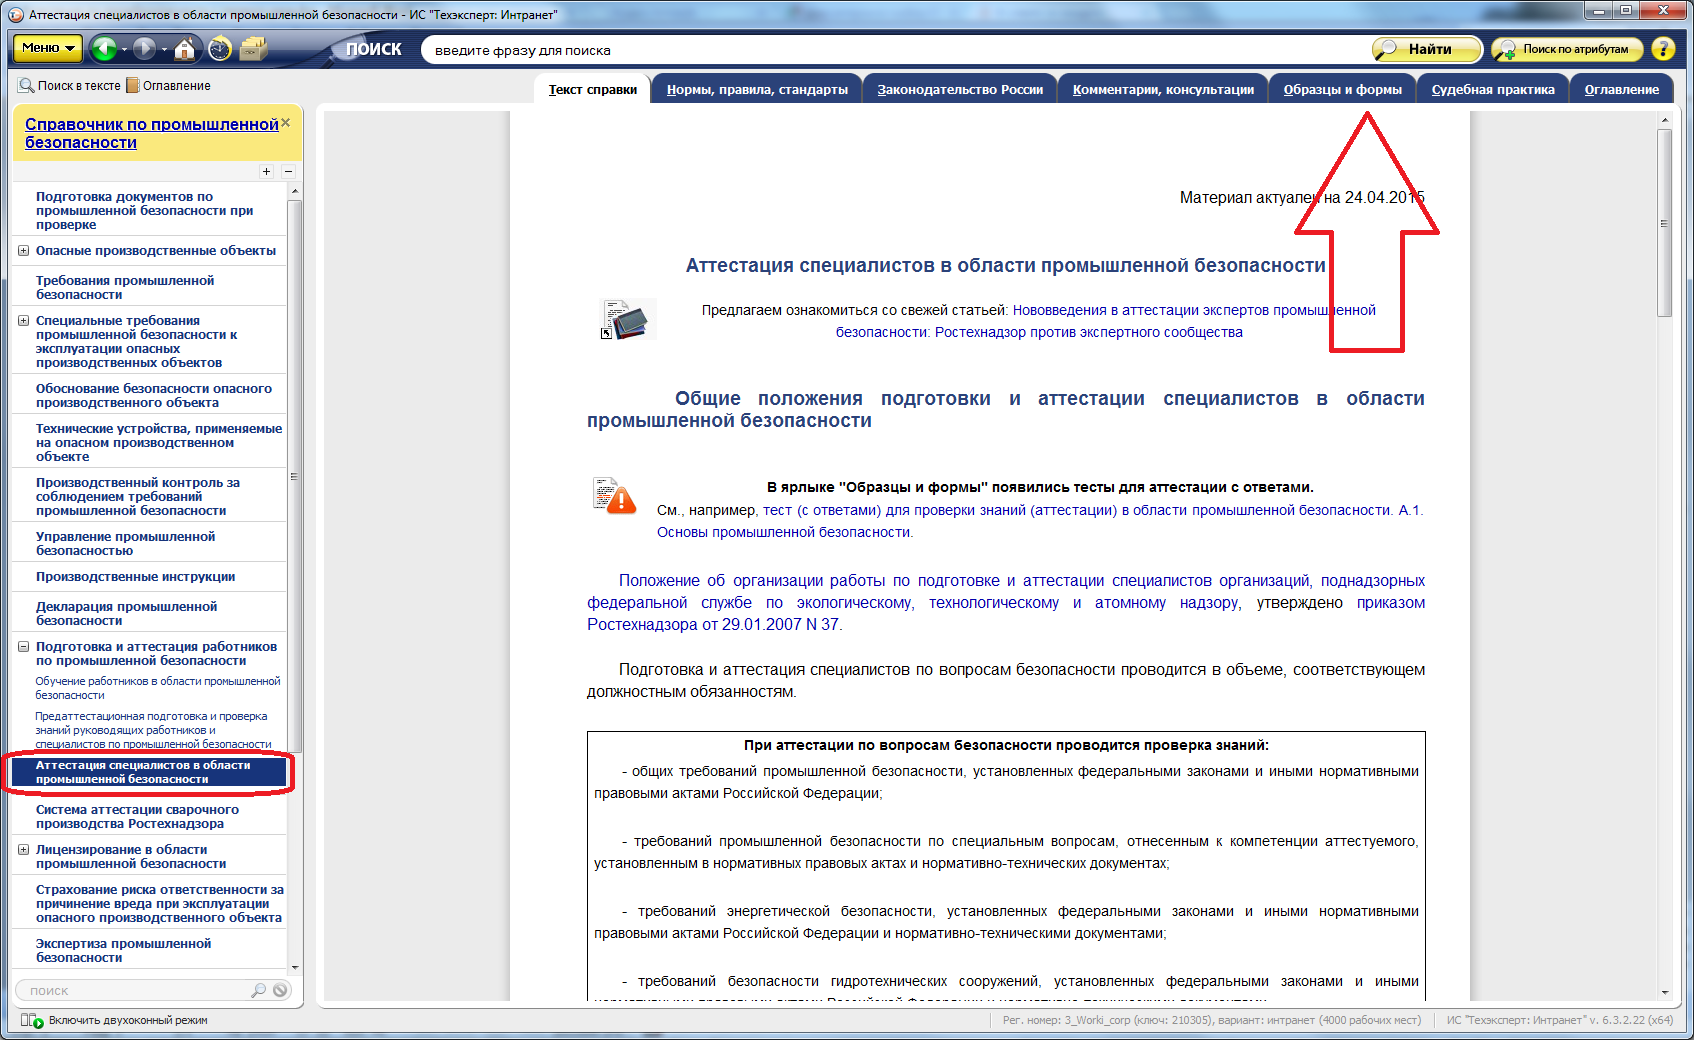This screenshot has height=1040, width=1694.
Task: Close the yellow Справочник panel header
Action: pos(285,123)
